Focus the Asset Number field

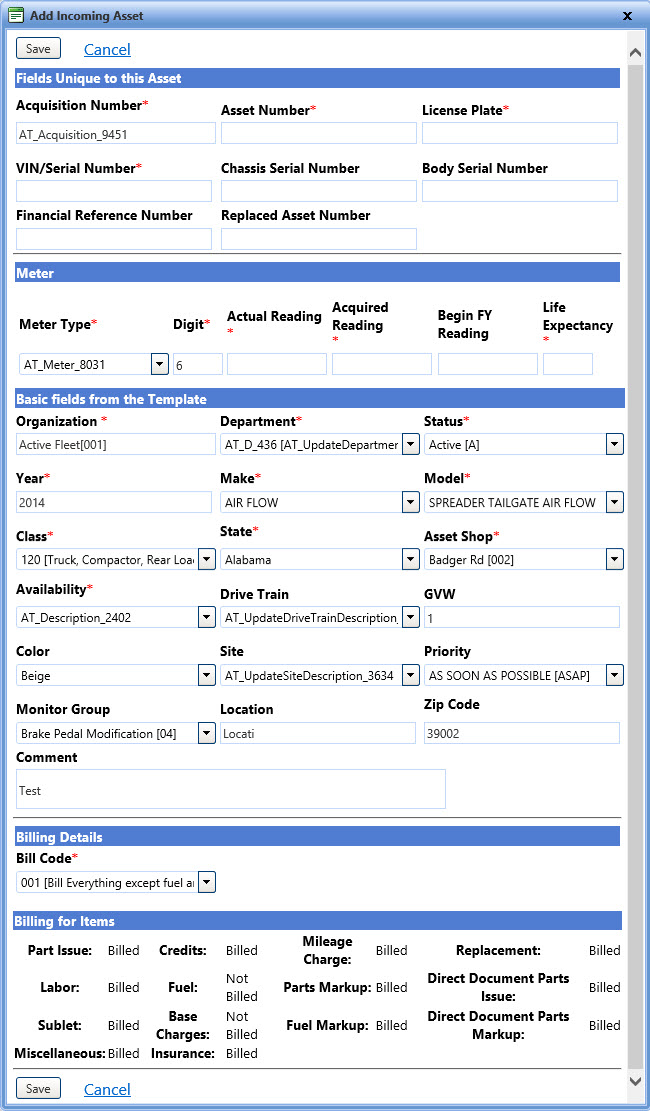[x=319, y=133]
